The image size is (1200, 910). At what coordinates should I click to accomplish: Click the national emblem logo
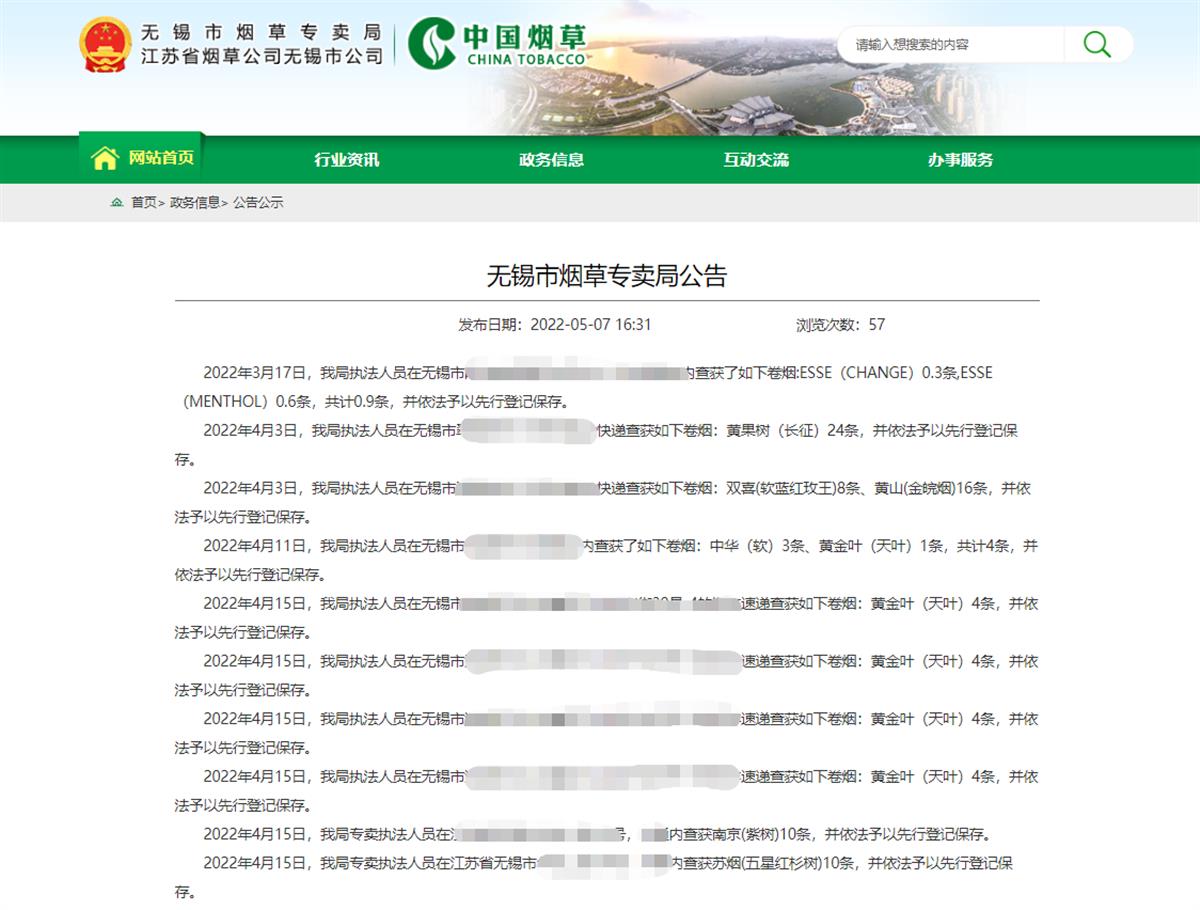coord(104,45)
